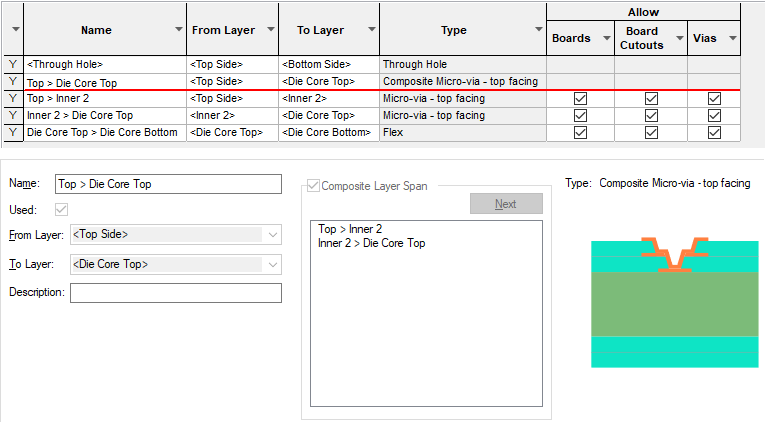Screen dimensions: 765x424
Task: Open the Type column filter dropdown
Action: click(x=536, y=31)
